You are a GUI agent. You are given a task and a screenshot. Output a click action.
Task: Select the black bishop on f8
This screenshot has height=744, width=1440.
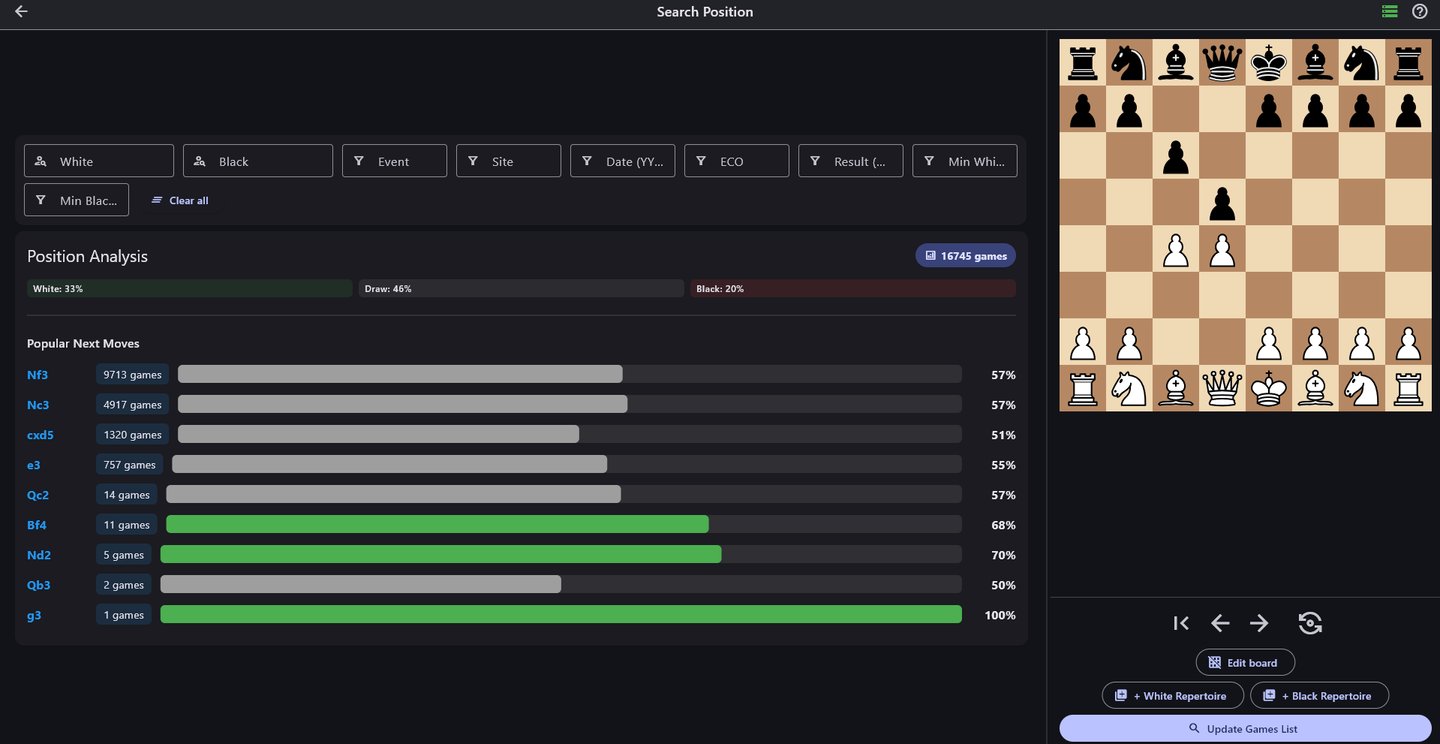click(x=1315, y=63)
